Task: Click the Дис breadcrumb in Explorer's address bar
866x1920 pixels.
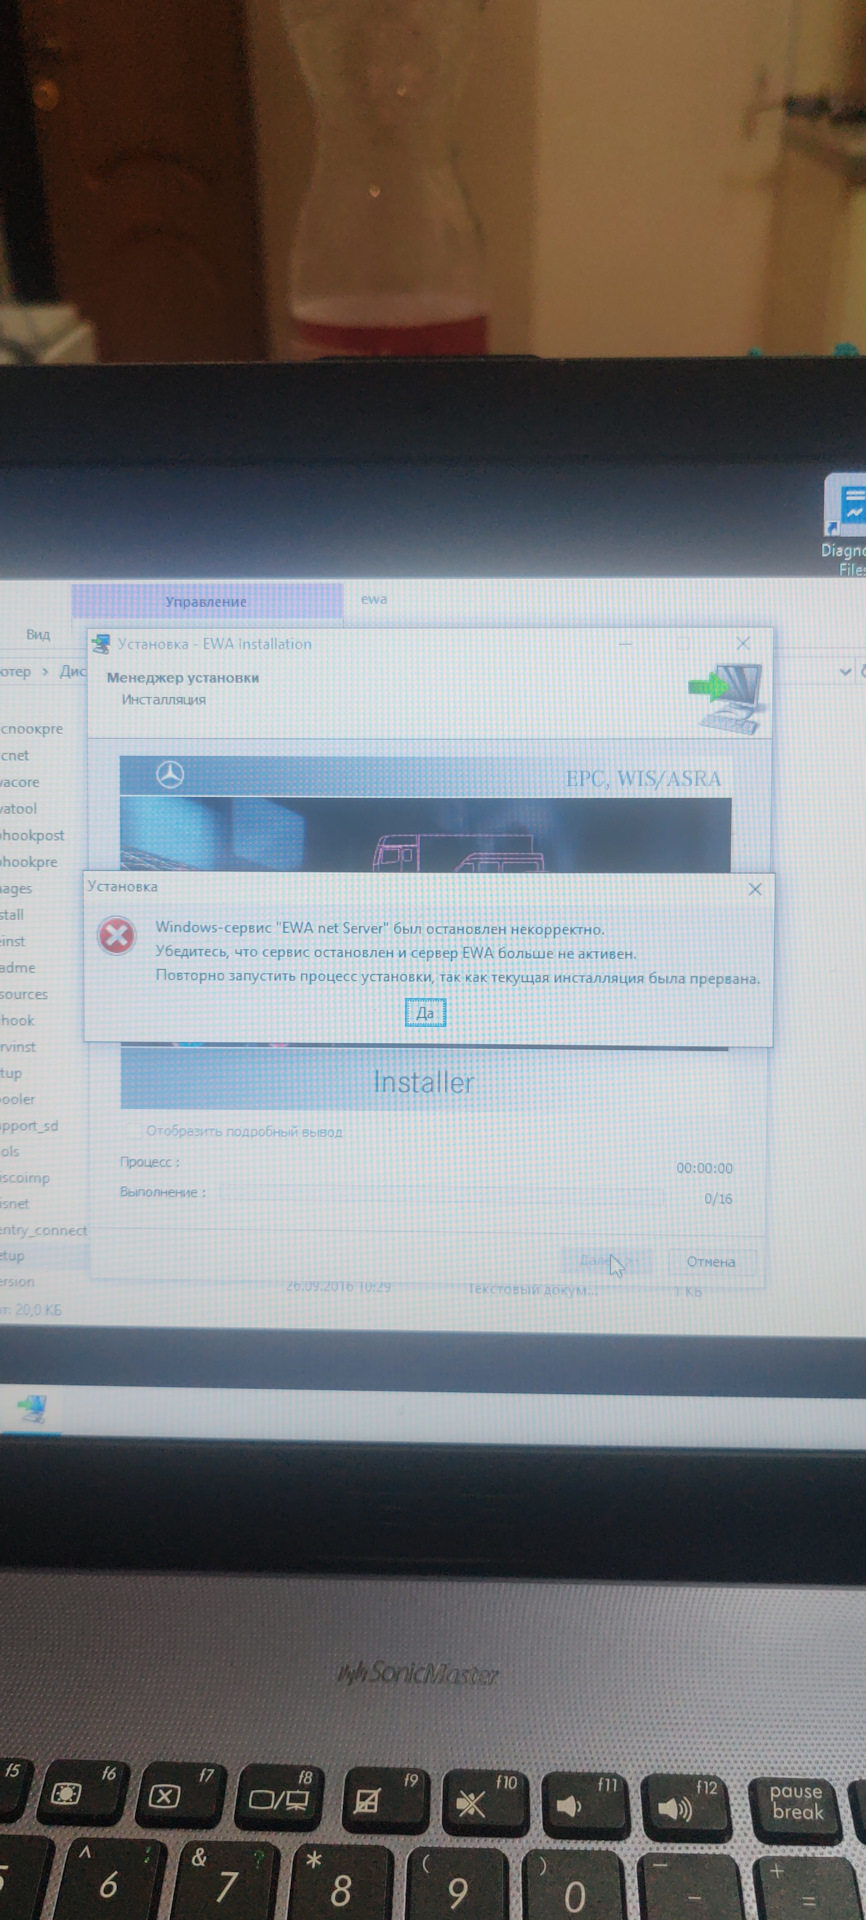Action: [x=73, y=671]
